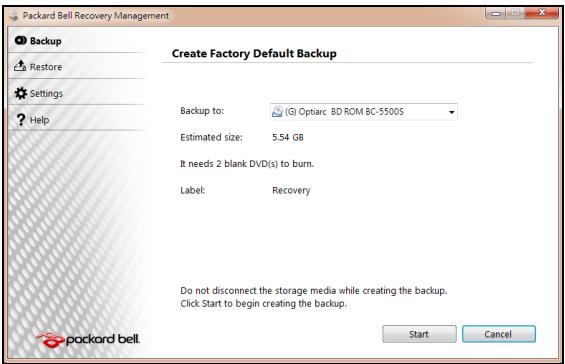
Task: Click the Recovery Management title bar app icon
Action: tap(14, 16)
